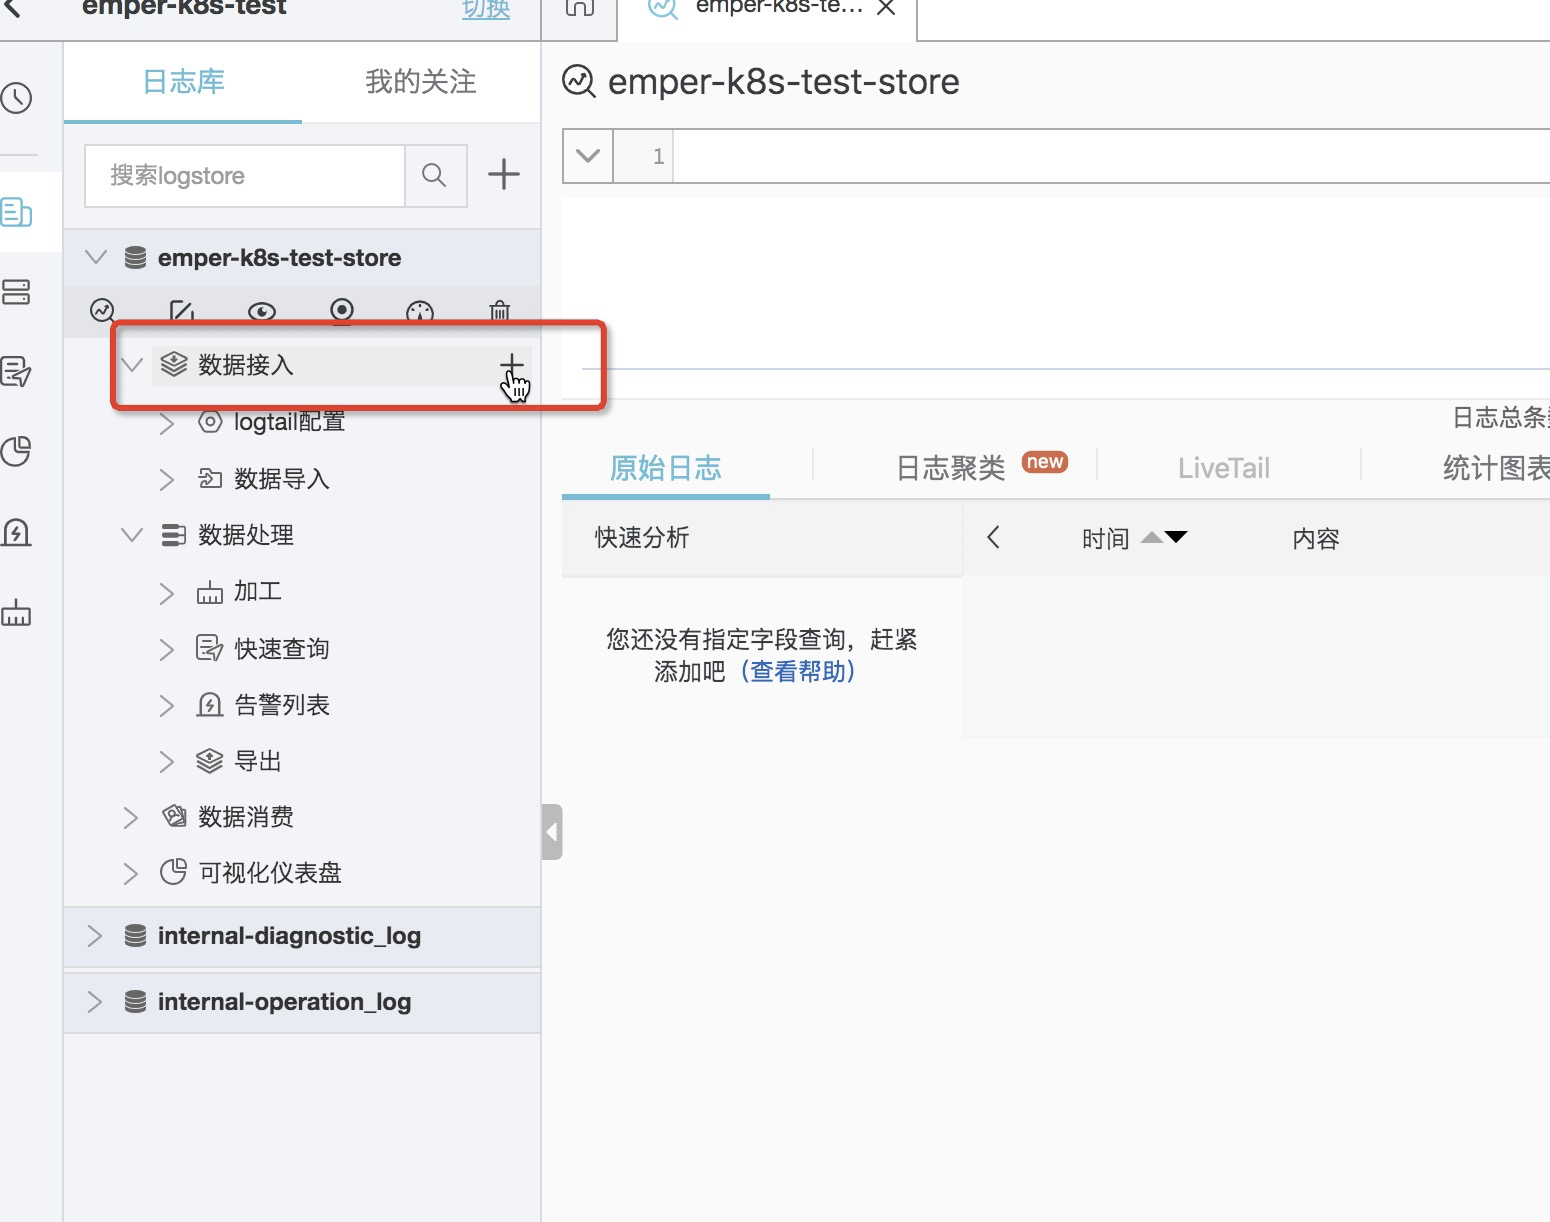
Task: Click the plus icon beside 数据接入
Action: (x=511, y=365)
